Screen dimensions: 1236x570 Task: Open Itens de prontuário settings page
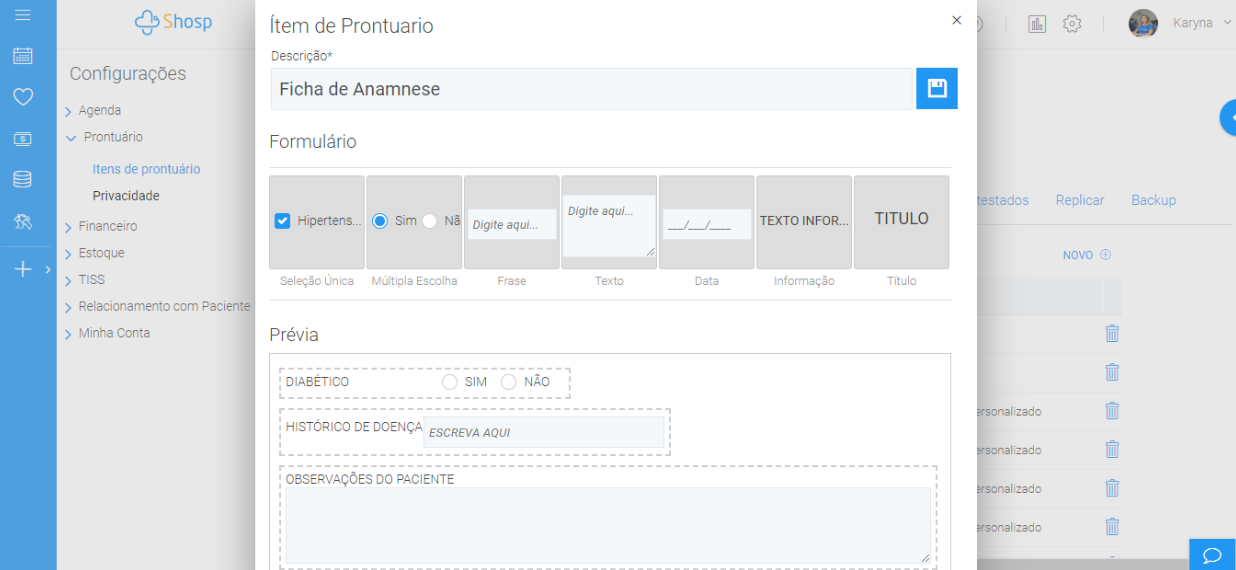(146, 169)
